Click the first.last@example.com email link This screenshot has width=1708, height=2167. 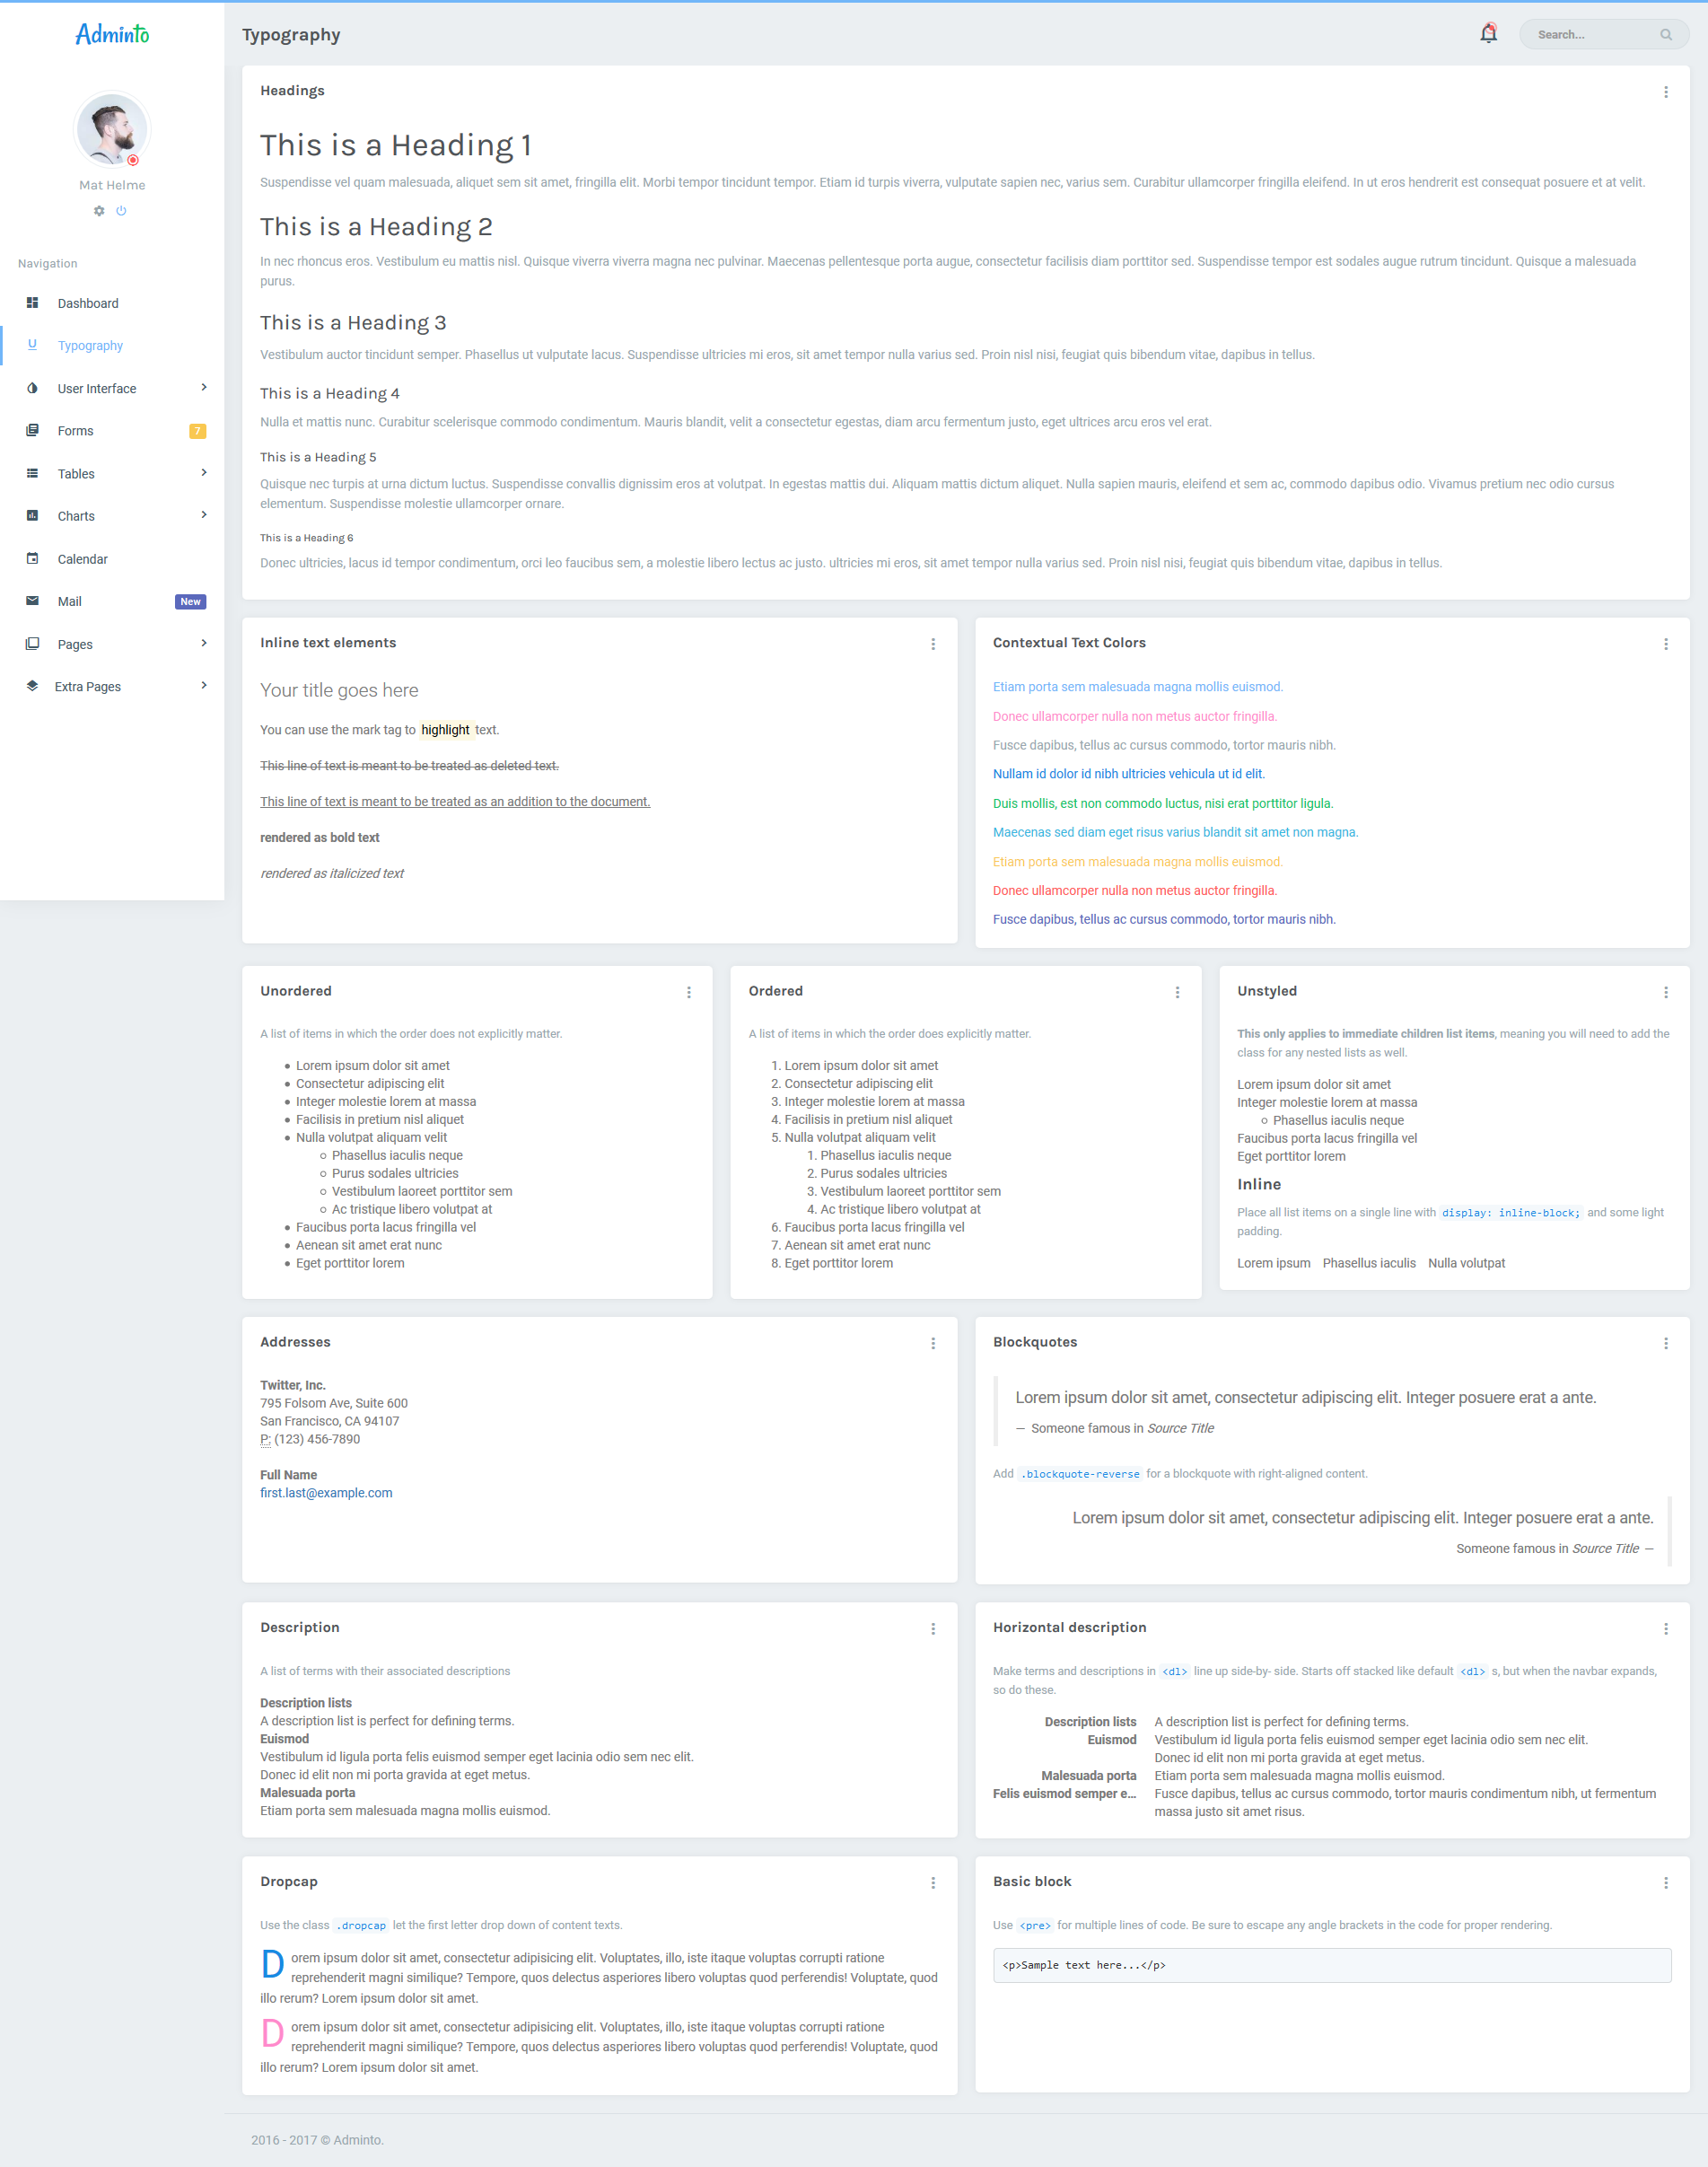click(x=326, y=1493)
